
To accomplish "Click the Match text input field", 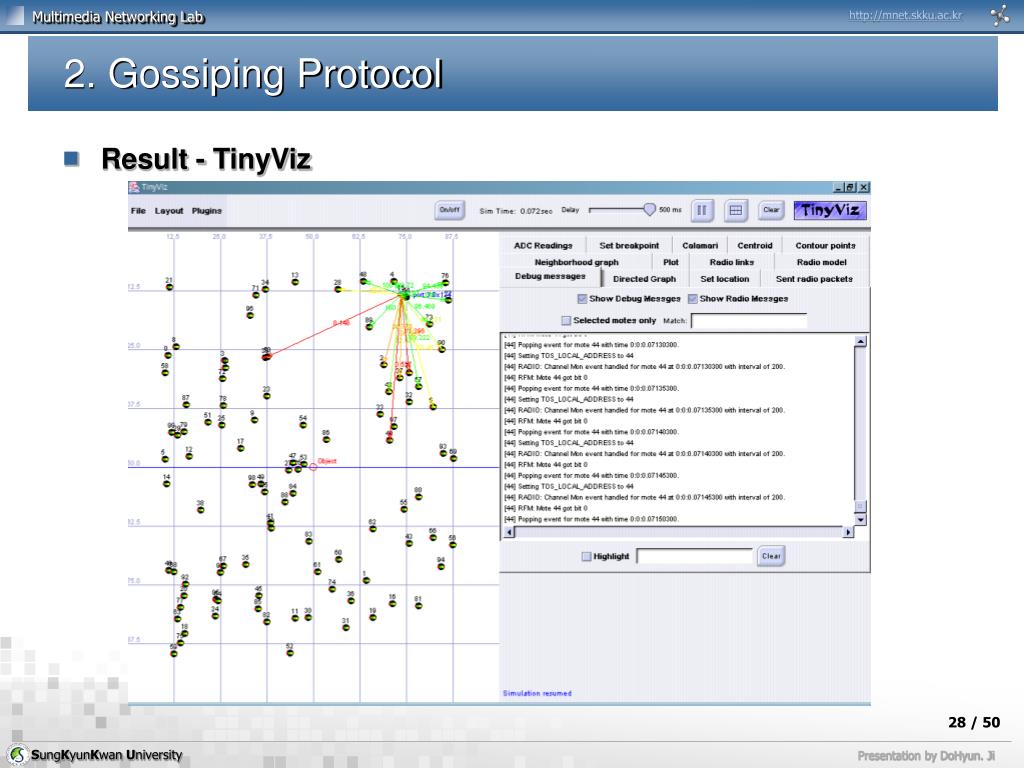I will click(749, 321).
